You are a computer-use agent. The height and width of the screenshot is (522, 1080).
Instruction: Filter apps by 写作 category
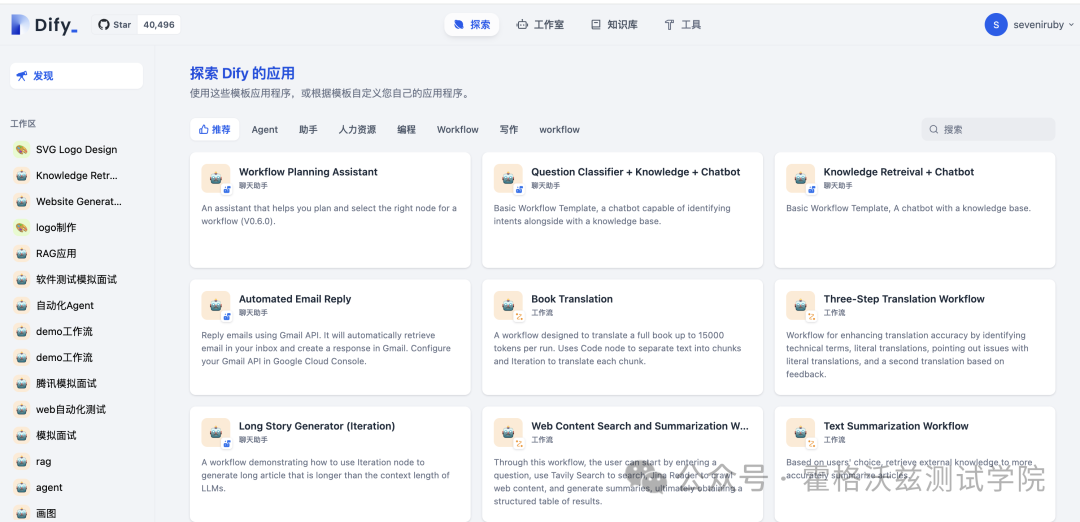coord(509,129)
